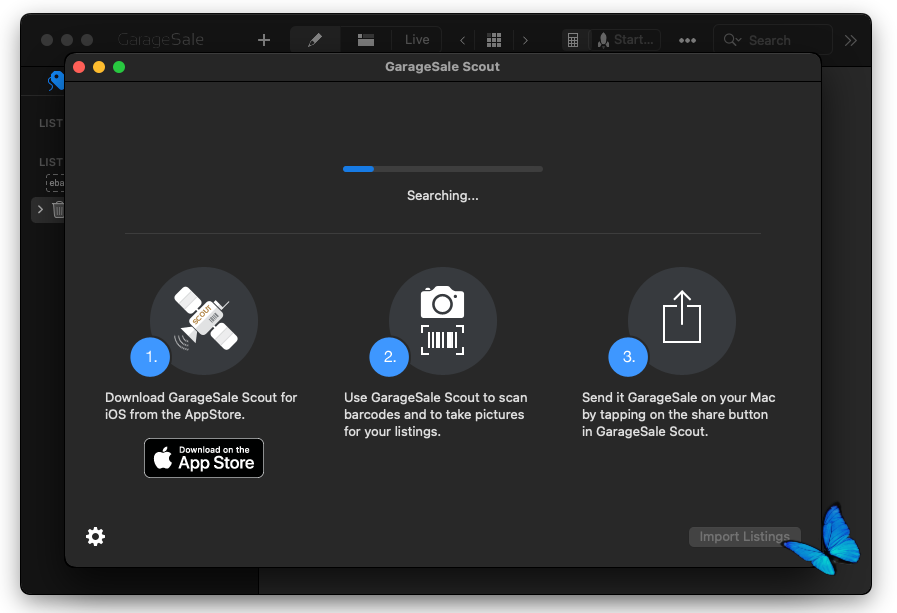This screenshot has height=613, width=897.
Task: Show the toolbar overflow double-chevron items
Action: [851, 40]
